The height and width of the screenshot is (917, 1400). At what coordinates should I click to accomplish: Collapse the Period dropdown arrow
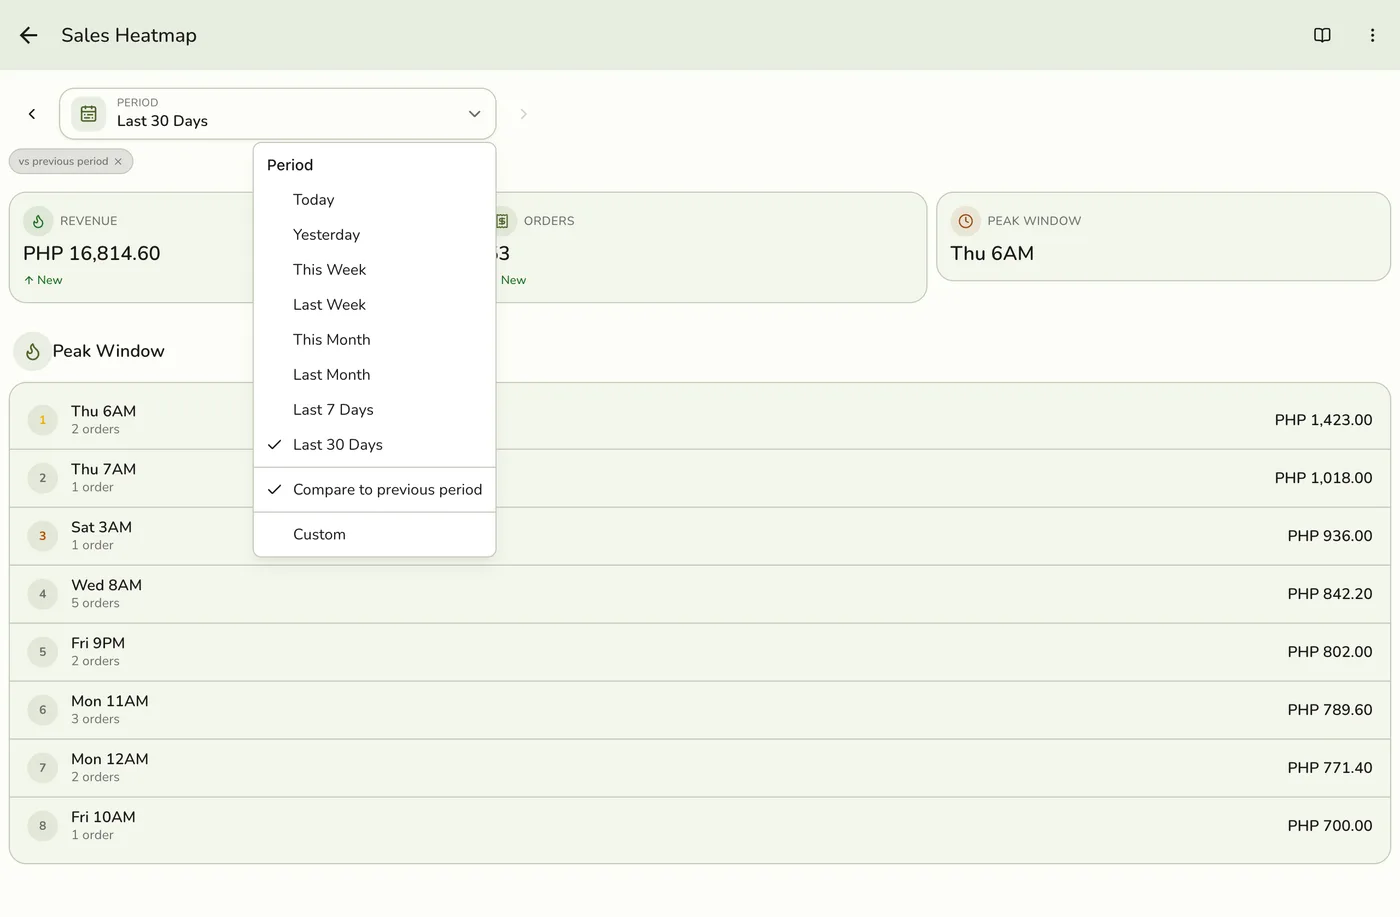(x=474, y=114)
